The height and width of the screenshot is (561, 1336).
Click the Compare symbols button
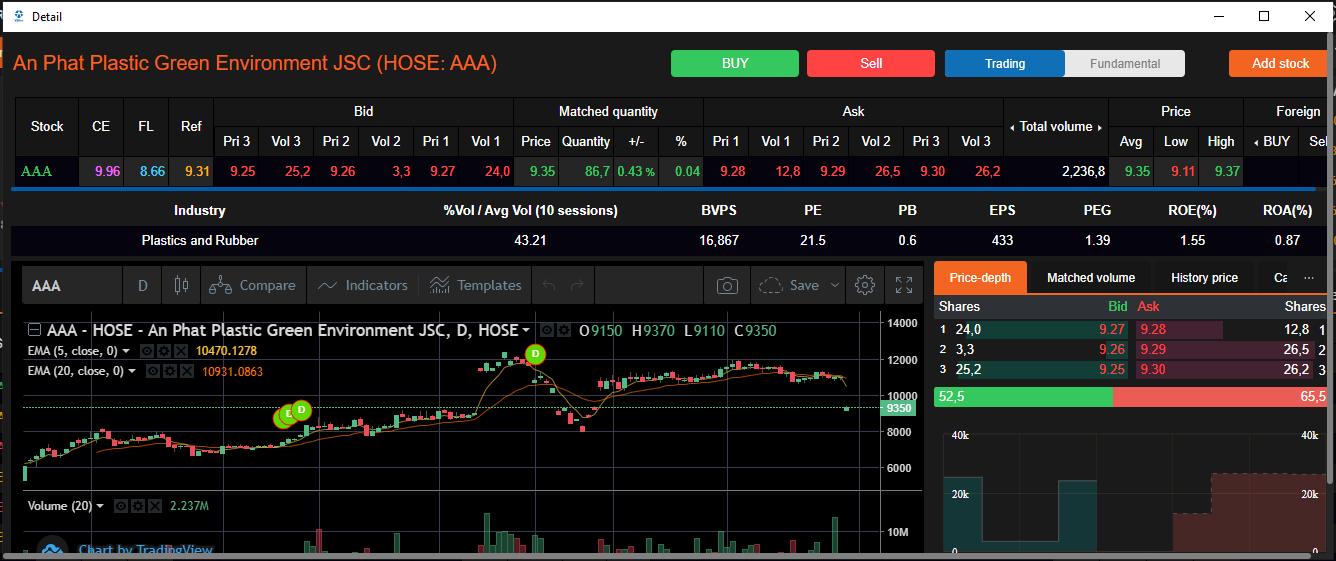coord(253,285)
